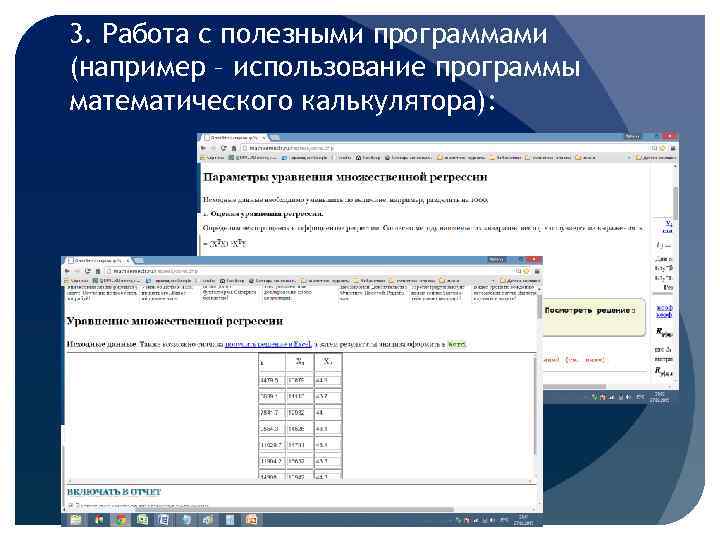Open the PowerPoint icon on the front taskbar
The width and height of the screenshot is (720, 540).
coord(251,520)
